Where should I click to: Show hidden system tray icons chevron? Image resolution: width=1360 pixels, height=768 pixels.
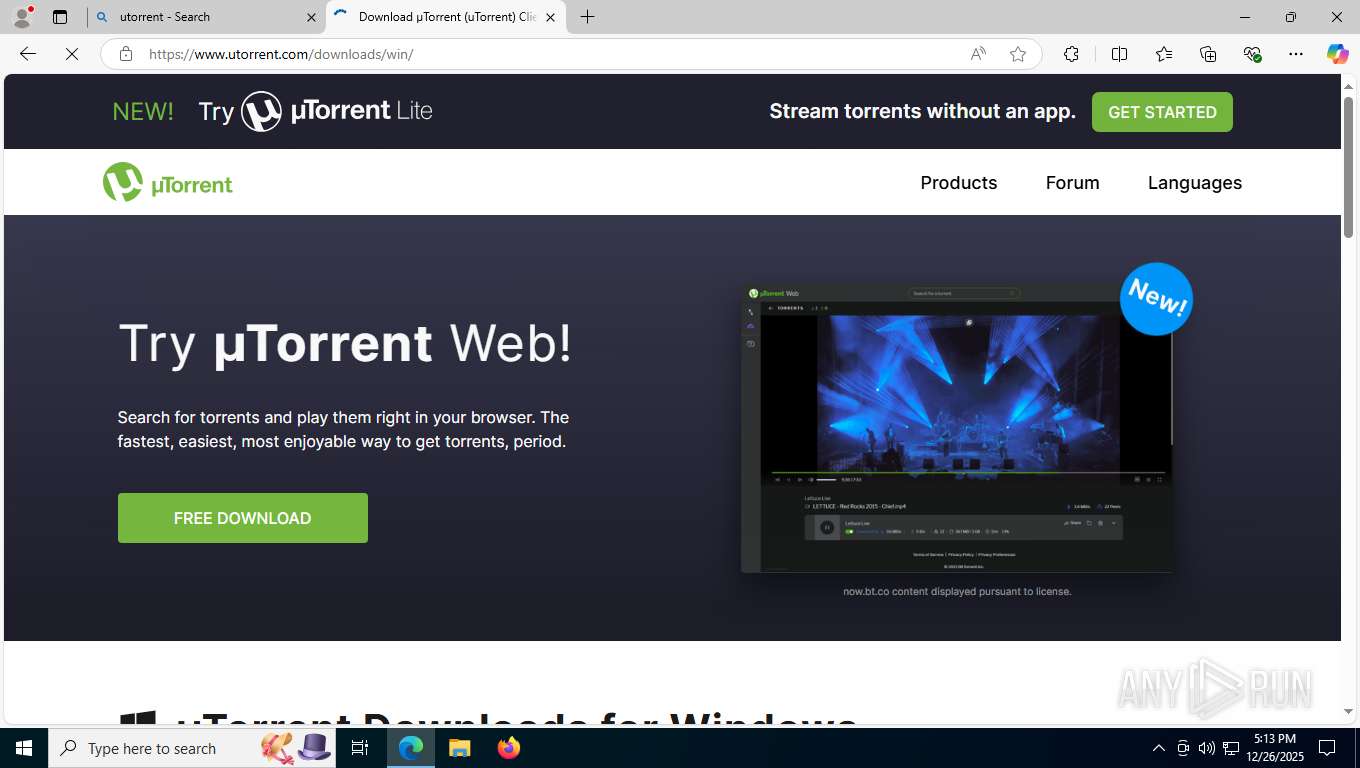point(1158,748)
